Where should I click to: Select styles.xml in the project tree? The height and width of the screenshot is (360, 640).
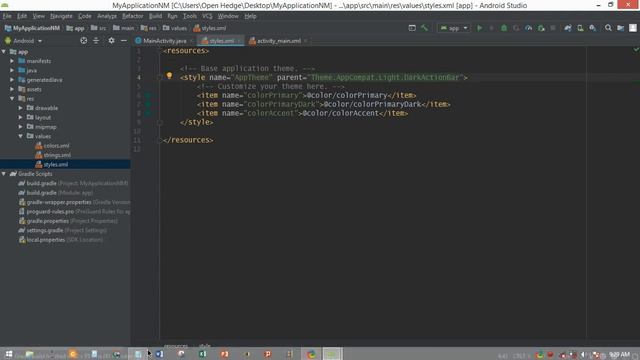[56, 164]
